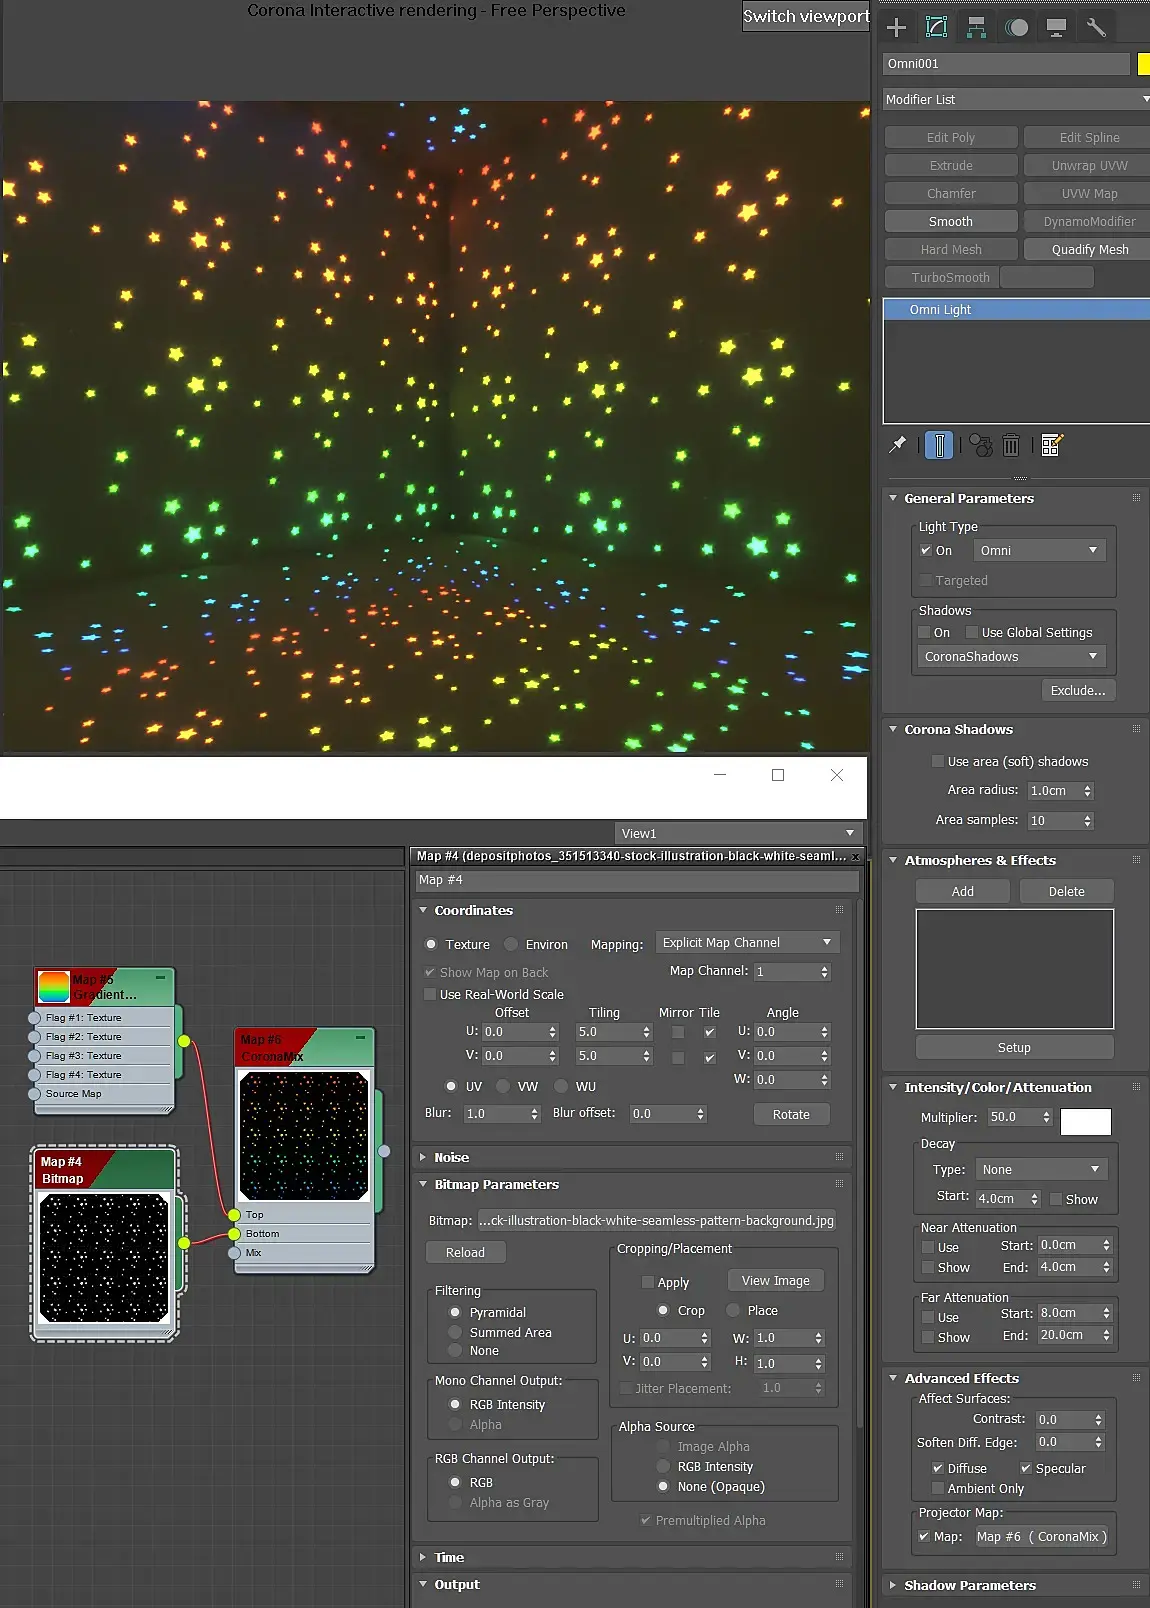Image resolution: width=1150 pixels, height=1608 pixels.
Task: Toggle the Ambient Only checkbox
Action: (938, 1488)
